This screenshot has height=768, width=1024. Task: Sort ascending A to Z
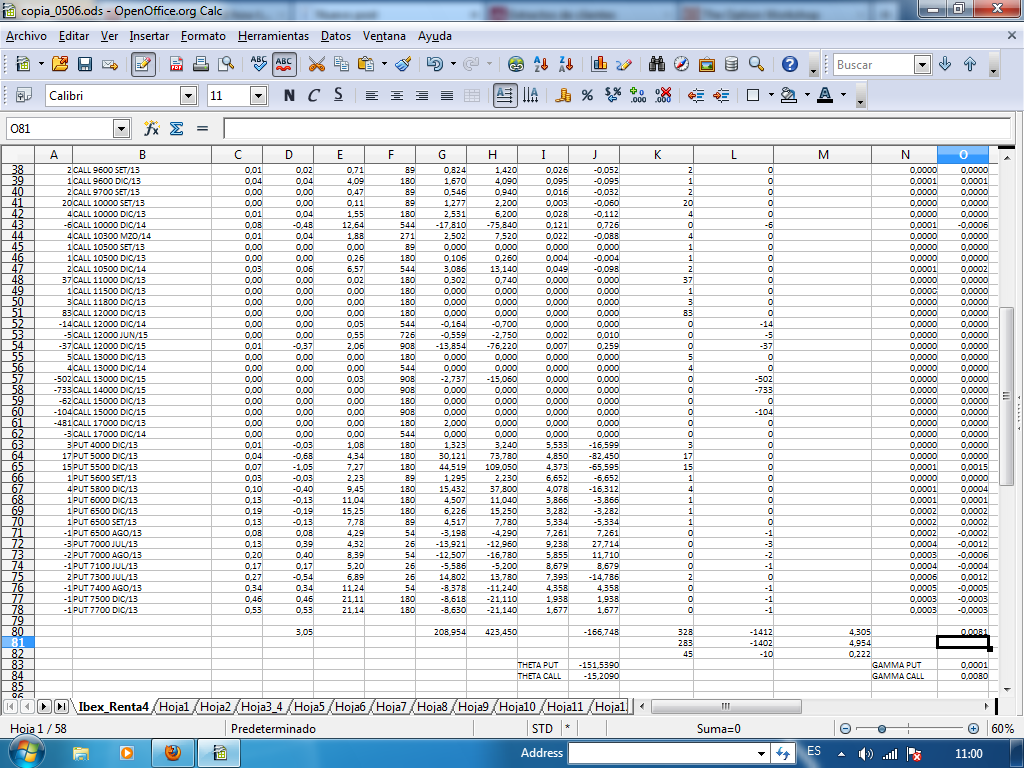click(x=541, y=64)
